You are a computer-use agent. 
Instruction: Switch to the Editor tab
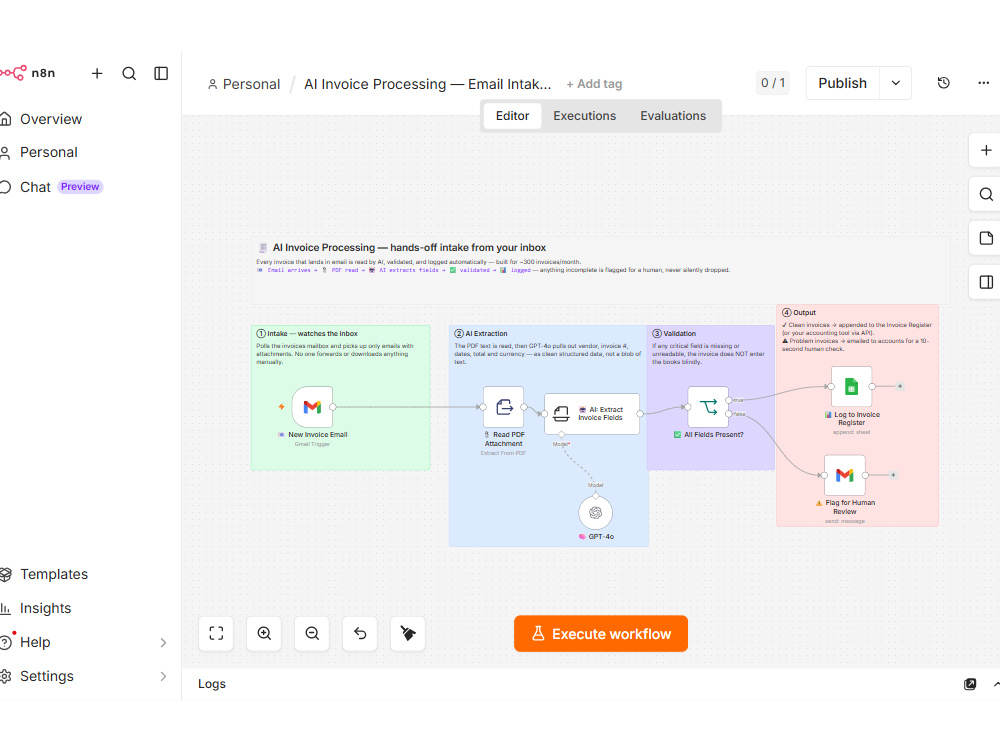[512, 116]
